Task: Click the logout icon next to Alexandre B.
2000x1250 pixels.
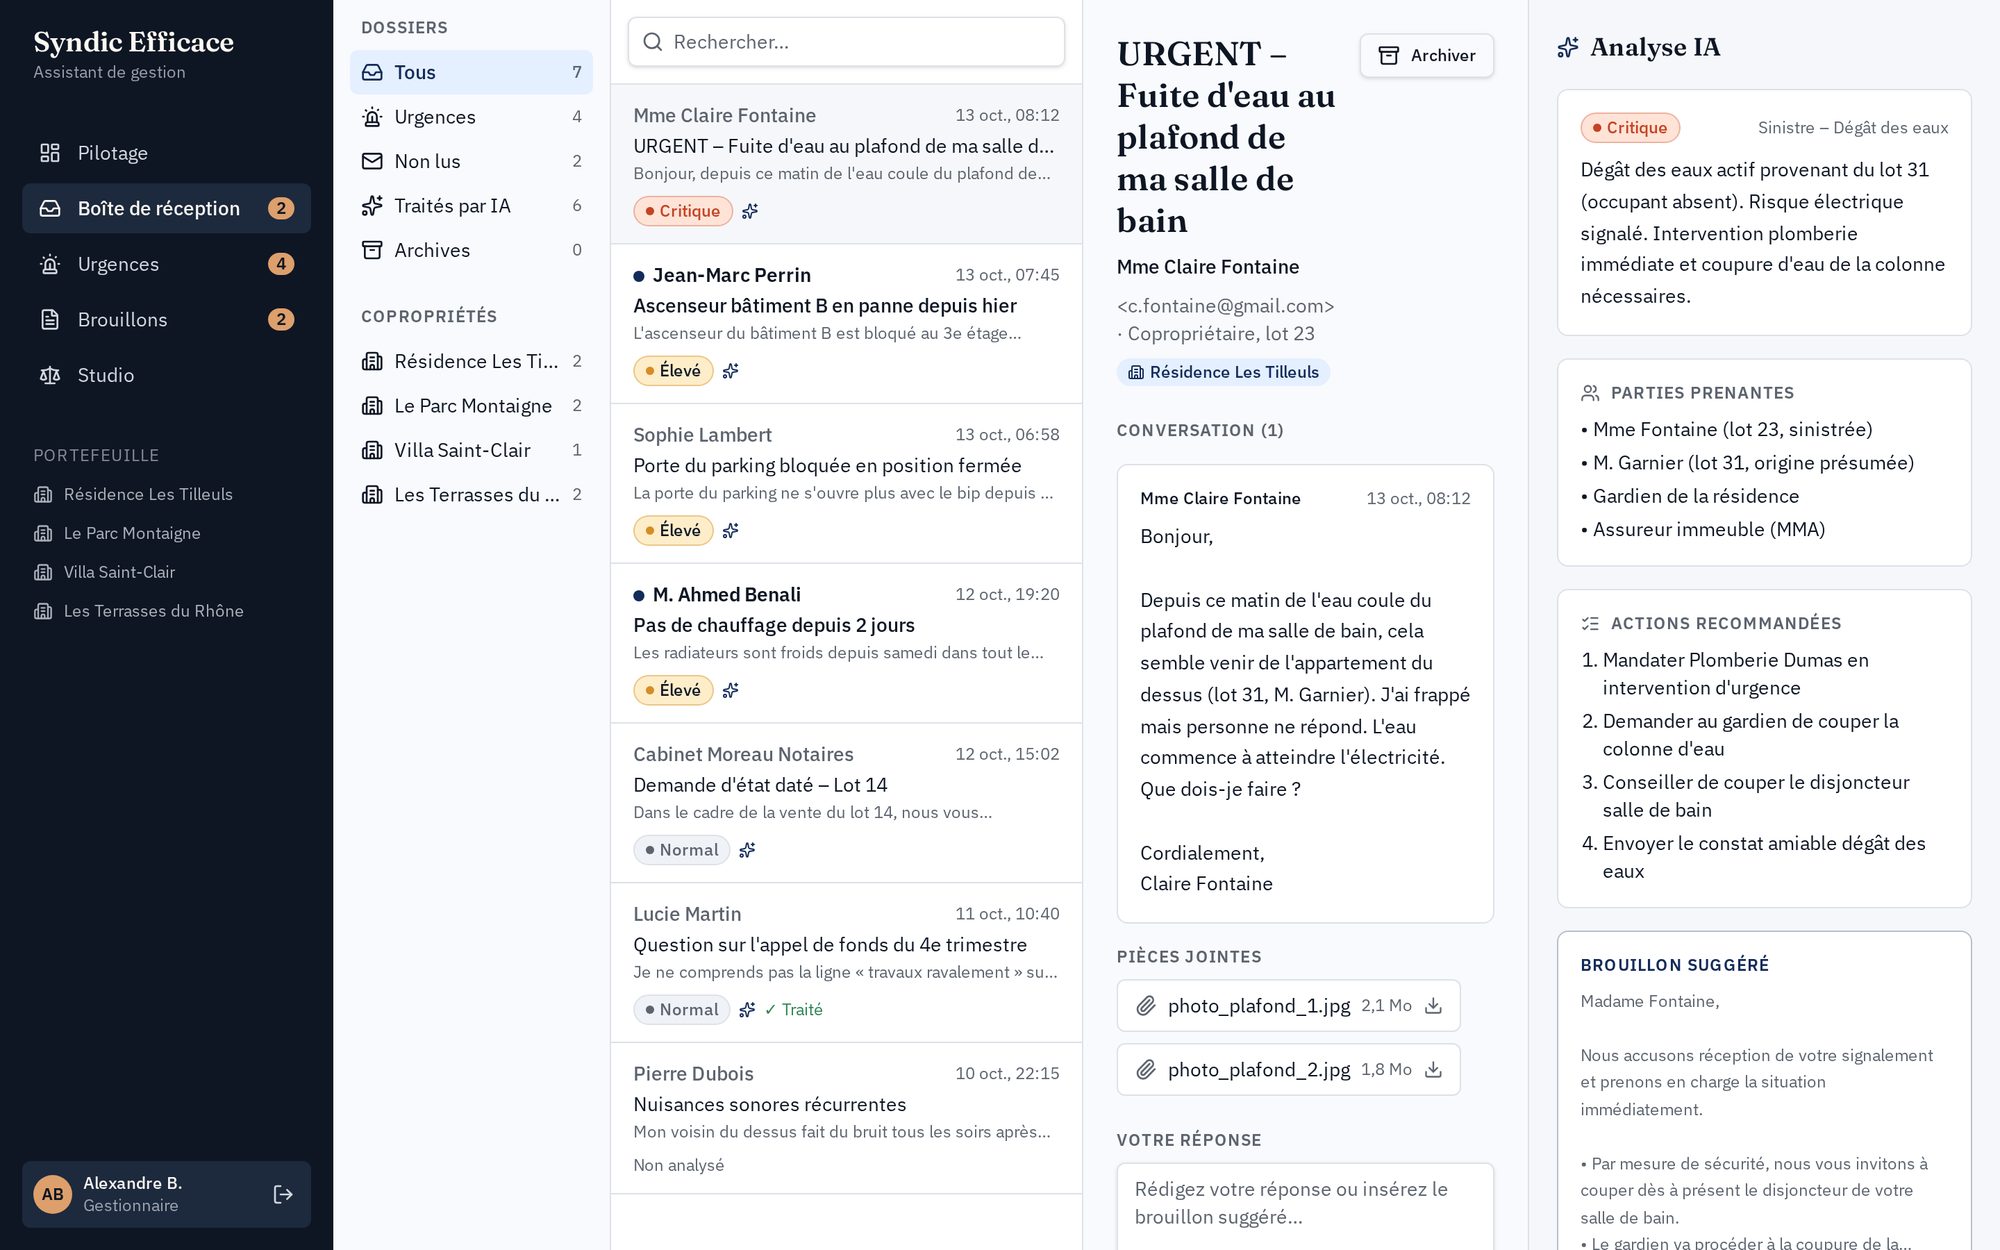Action: pos(283,1194)
